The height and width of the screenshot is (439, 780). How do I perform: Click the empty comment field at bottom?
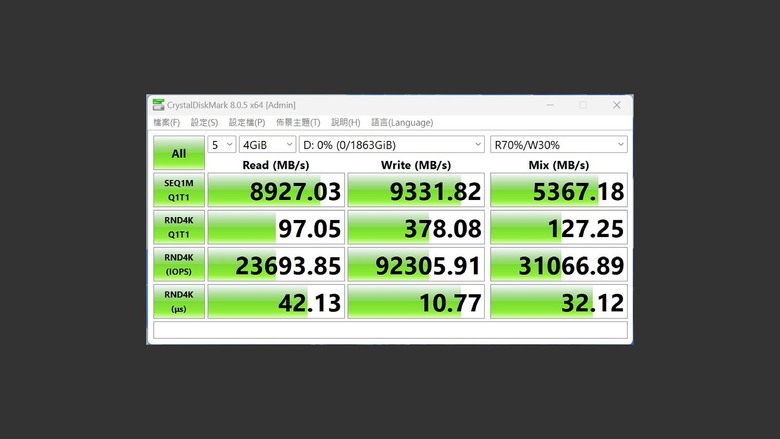(390, 330)
